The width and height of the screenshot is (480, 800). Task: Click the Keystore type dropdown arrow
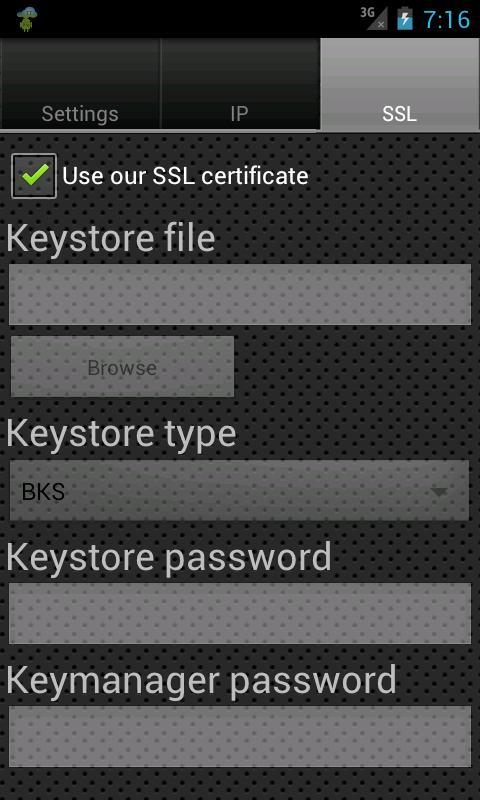tap(439, 492)
